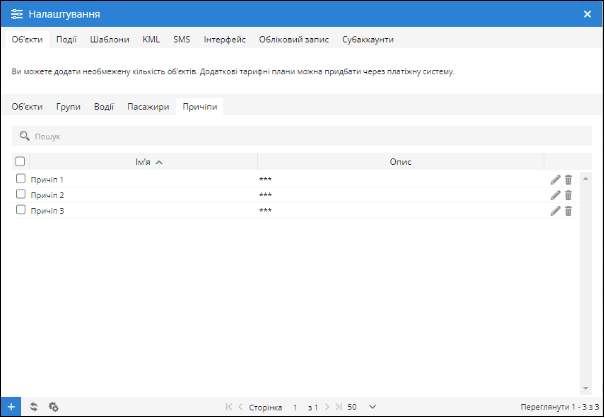The width and height of the screenshot is (605, 418).
Task: Select the row named Причіп 2
Action: (x=296, y=195)
